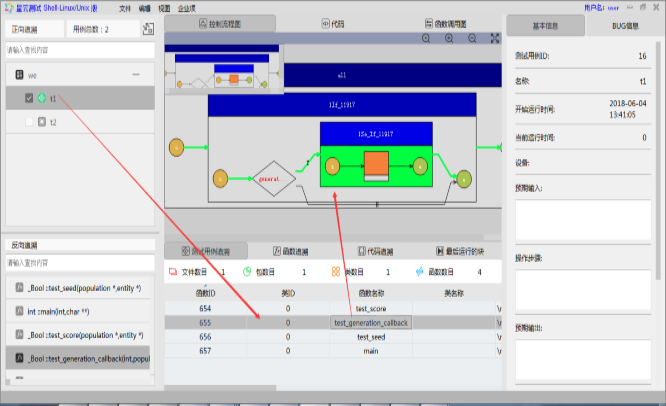Zoom out of the control flow diagram
666x406 pixels.
point(472,39)
